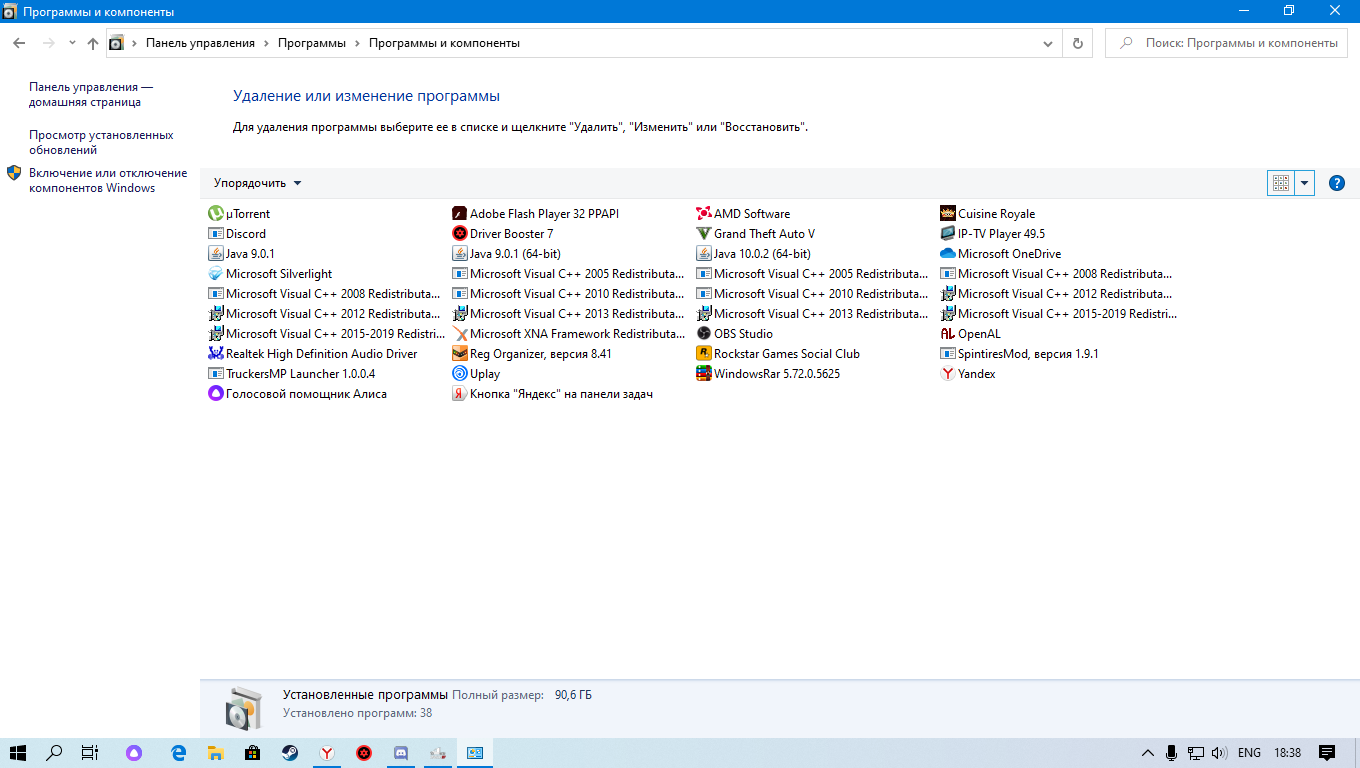Click the WindowsRar 5.72 icon
This screenshot has width=1360, height=768.
coord(704,373)
